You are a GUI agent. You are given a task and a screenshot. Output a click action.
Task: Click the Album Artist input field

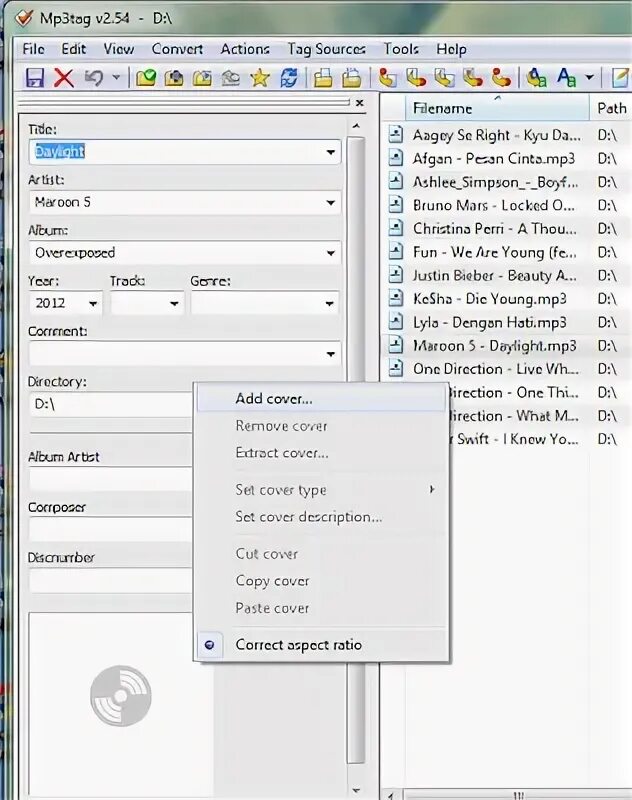[111, 480]
